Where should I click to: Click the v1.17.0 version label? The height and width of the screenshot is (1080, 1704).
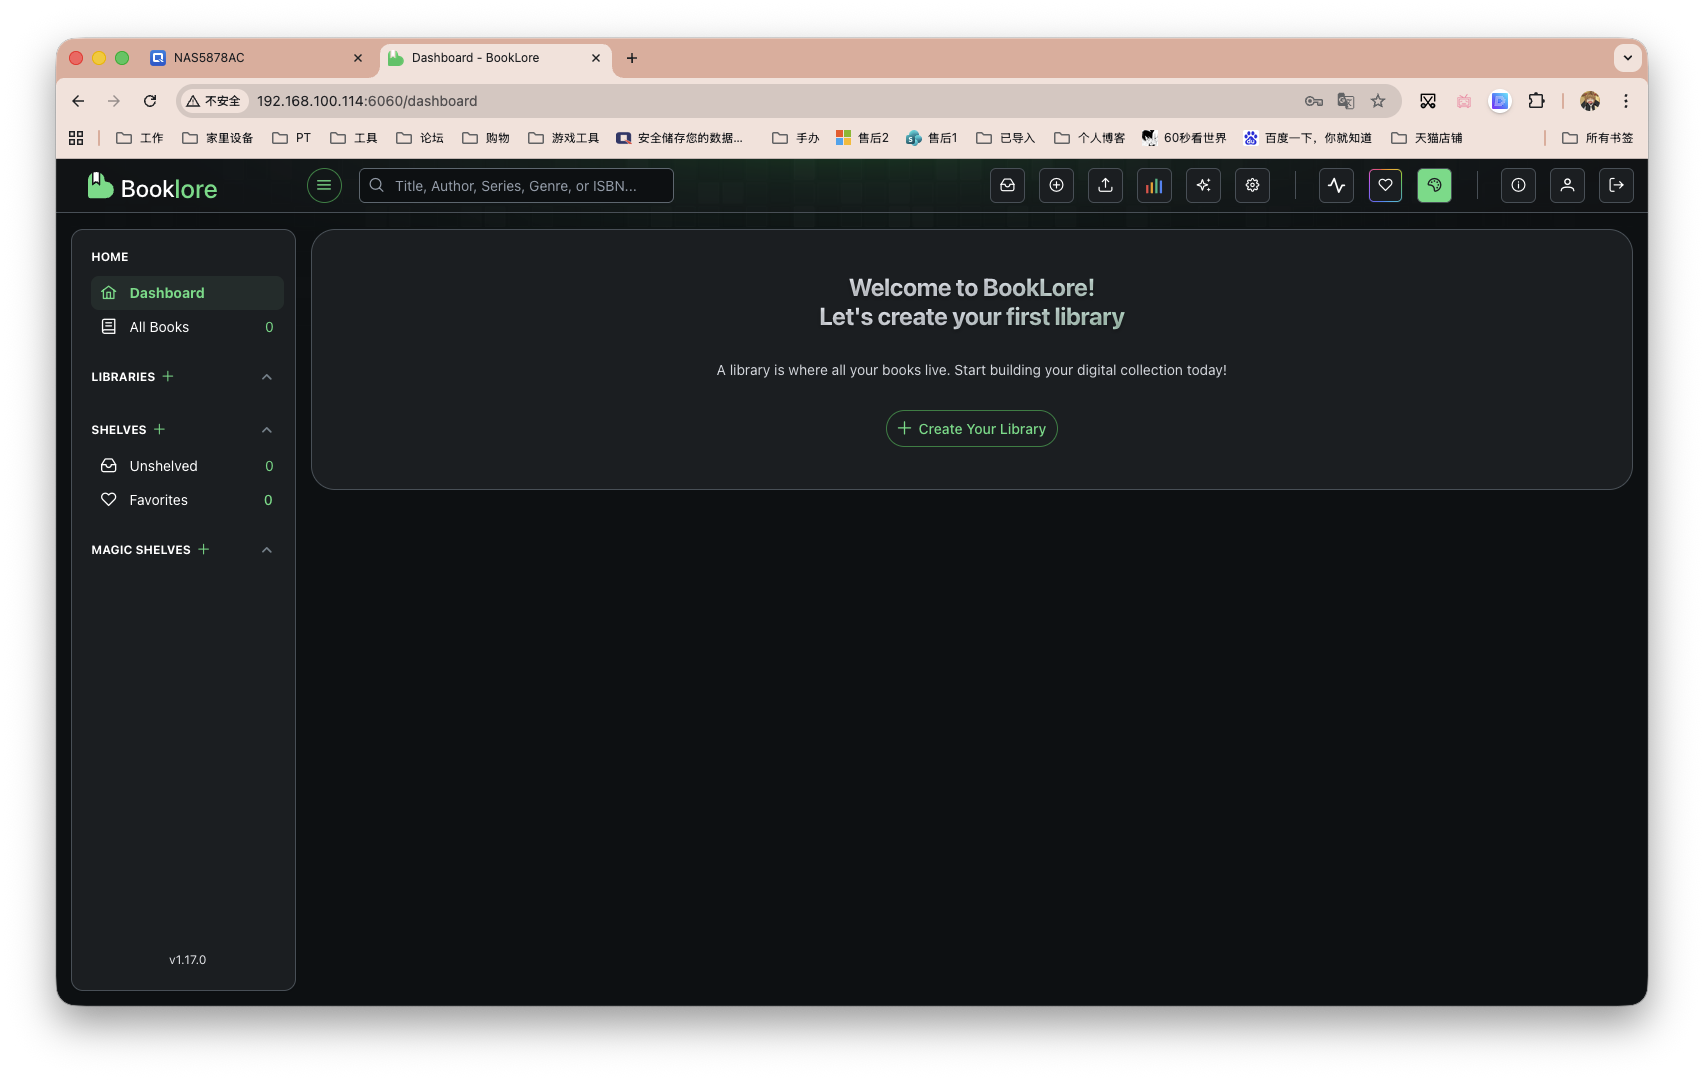(187, 960)
